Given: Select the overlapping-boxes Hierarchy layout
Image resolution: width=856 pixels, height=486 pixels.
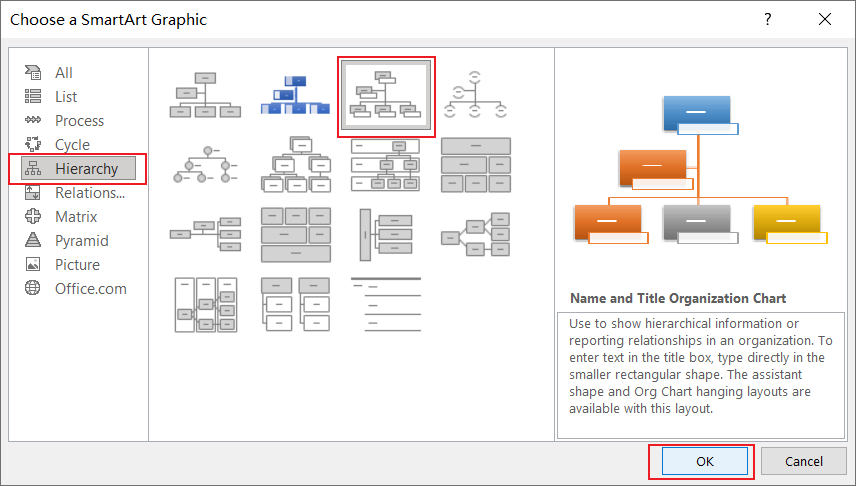Looking at the screenshot, I should coord(295,165).
